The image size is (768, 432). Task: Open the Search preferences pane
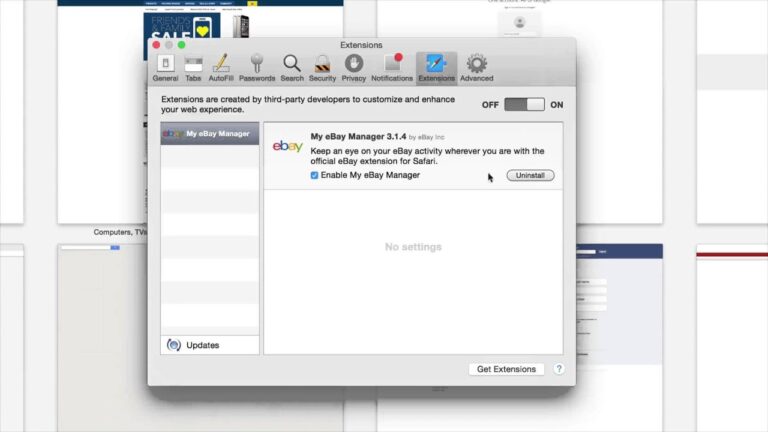click(292, 68)
